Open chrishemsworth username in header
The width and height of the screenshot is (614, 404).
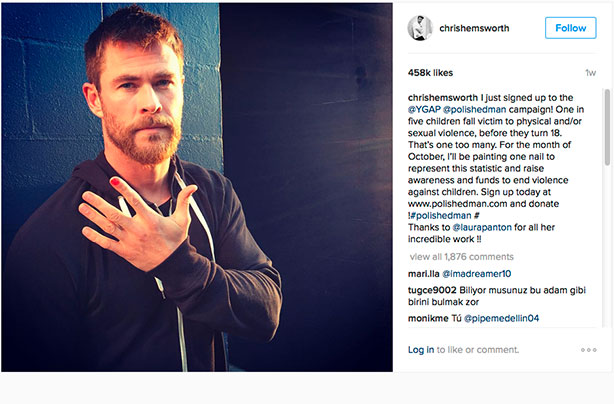[474, 28]
